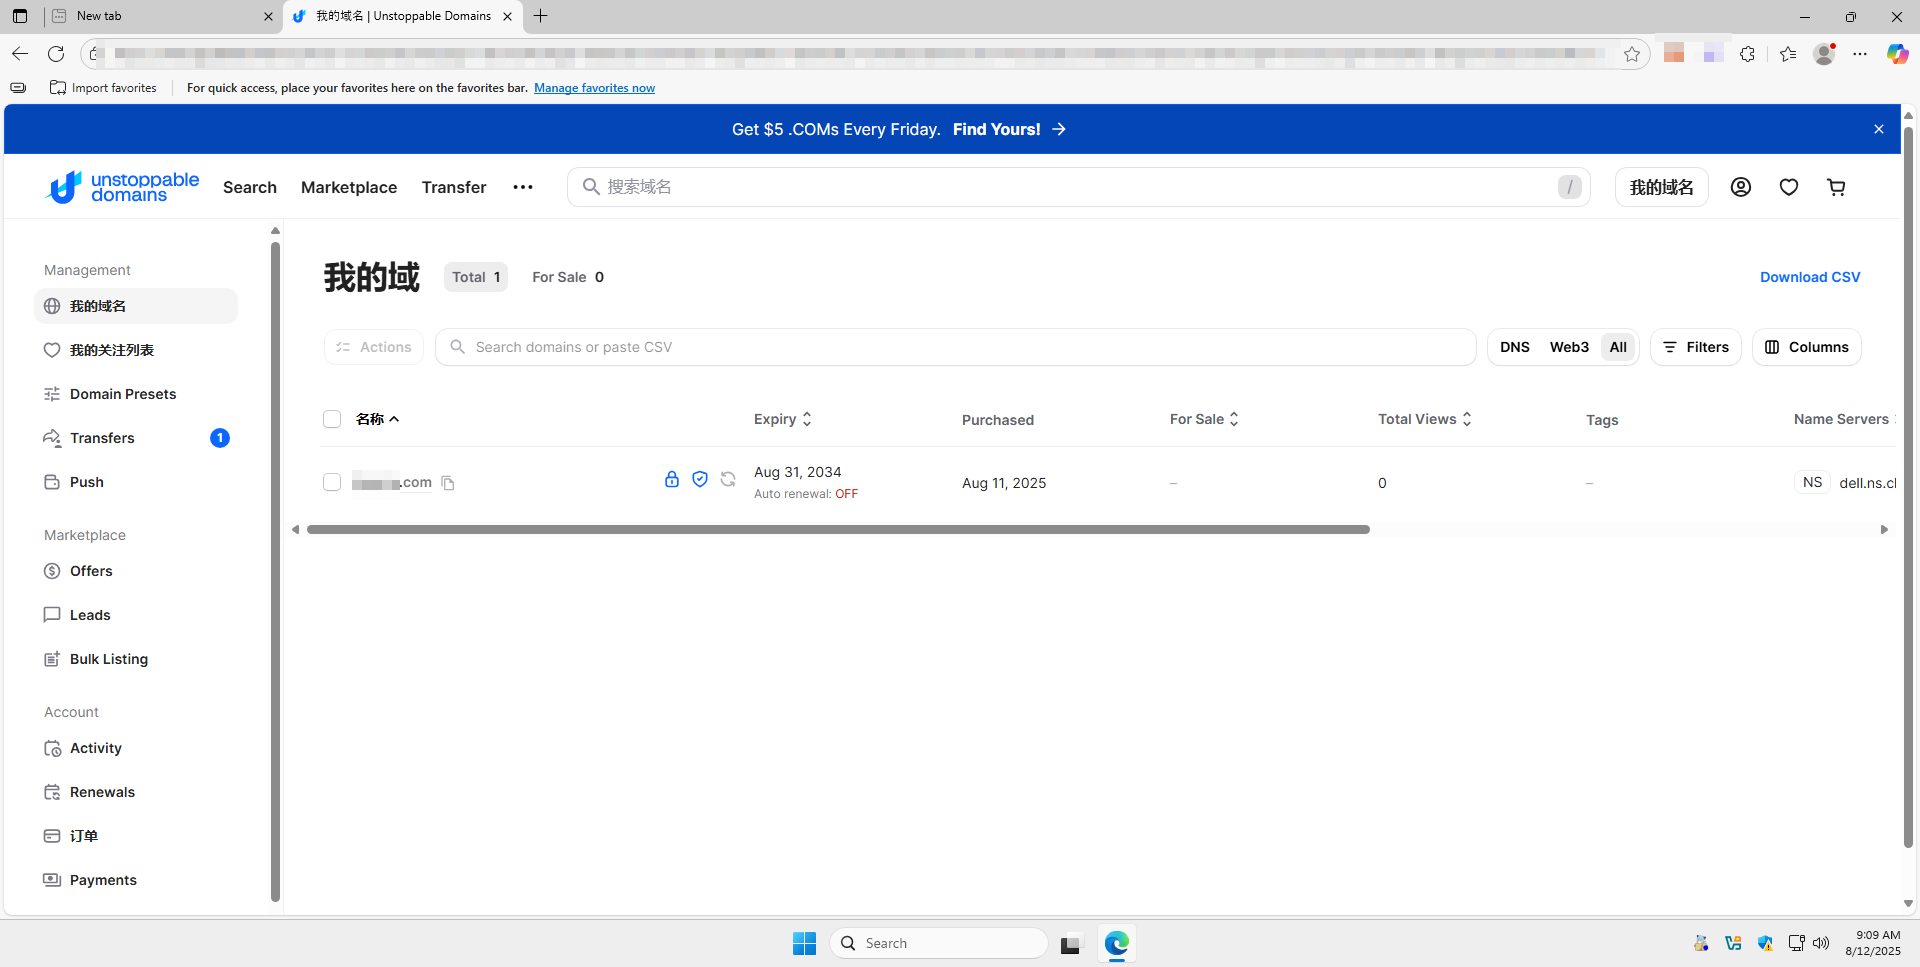
Task: Click the copy domain name icon
Action: [x=448, y=483]
